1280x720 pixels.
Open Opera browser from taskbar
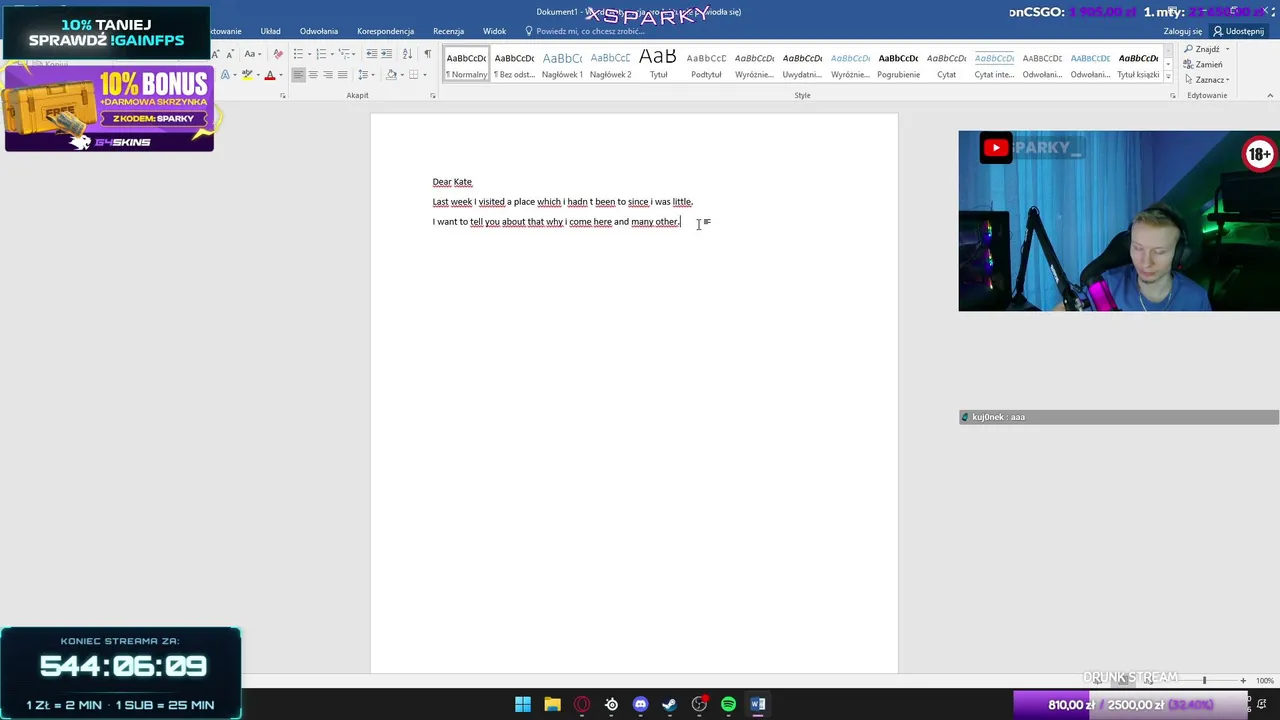582,704
